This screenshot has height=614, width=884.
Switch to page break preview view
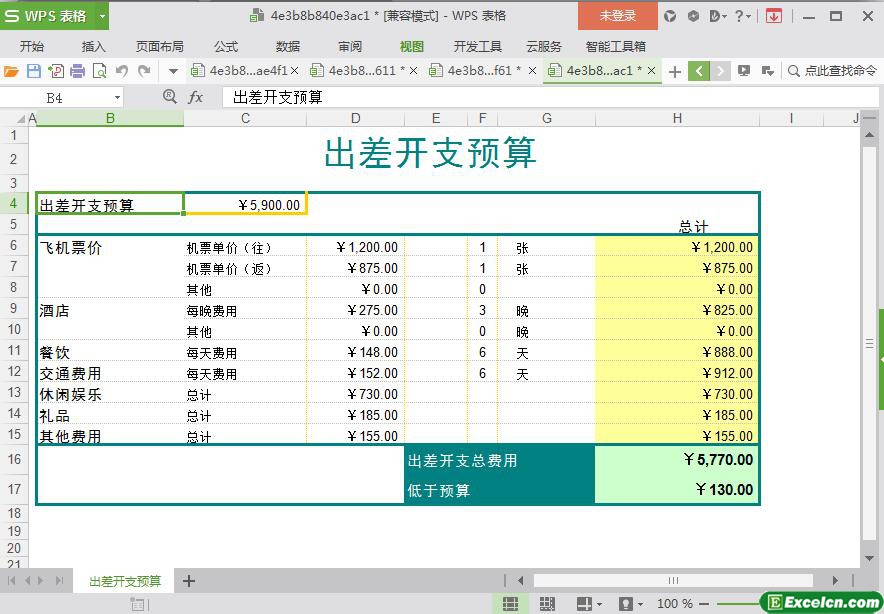pyautogui.click(x=547, y=604)
